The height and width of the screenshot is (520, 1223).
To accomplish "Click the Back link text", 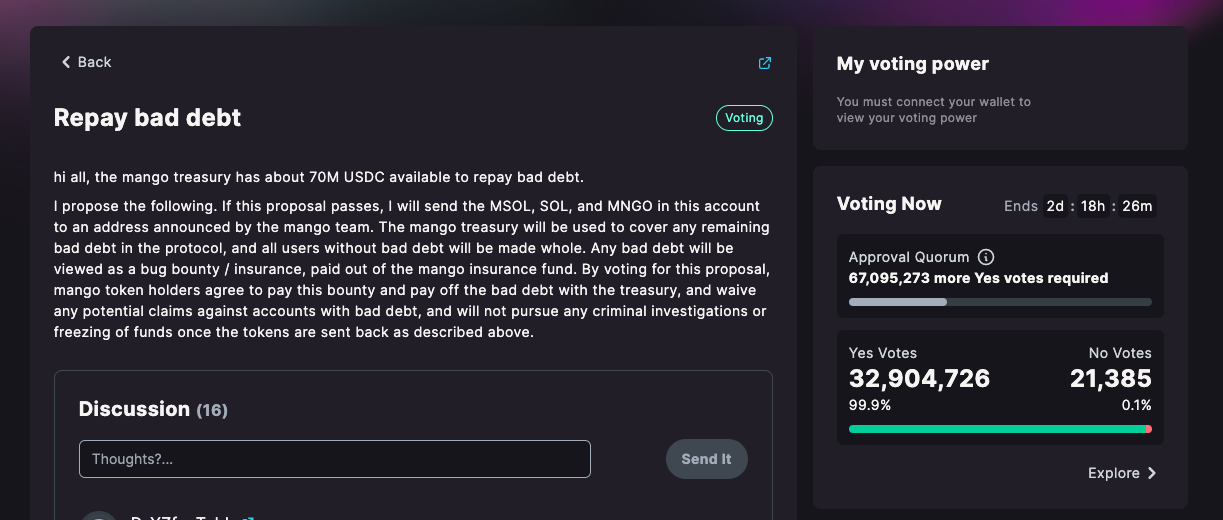I will point(95,62).
